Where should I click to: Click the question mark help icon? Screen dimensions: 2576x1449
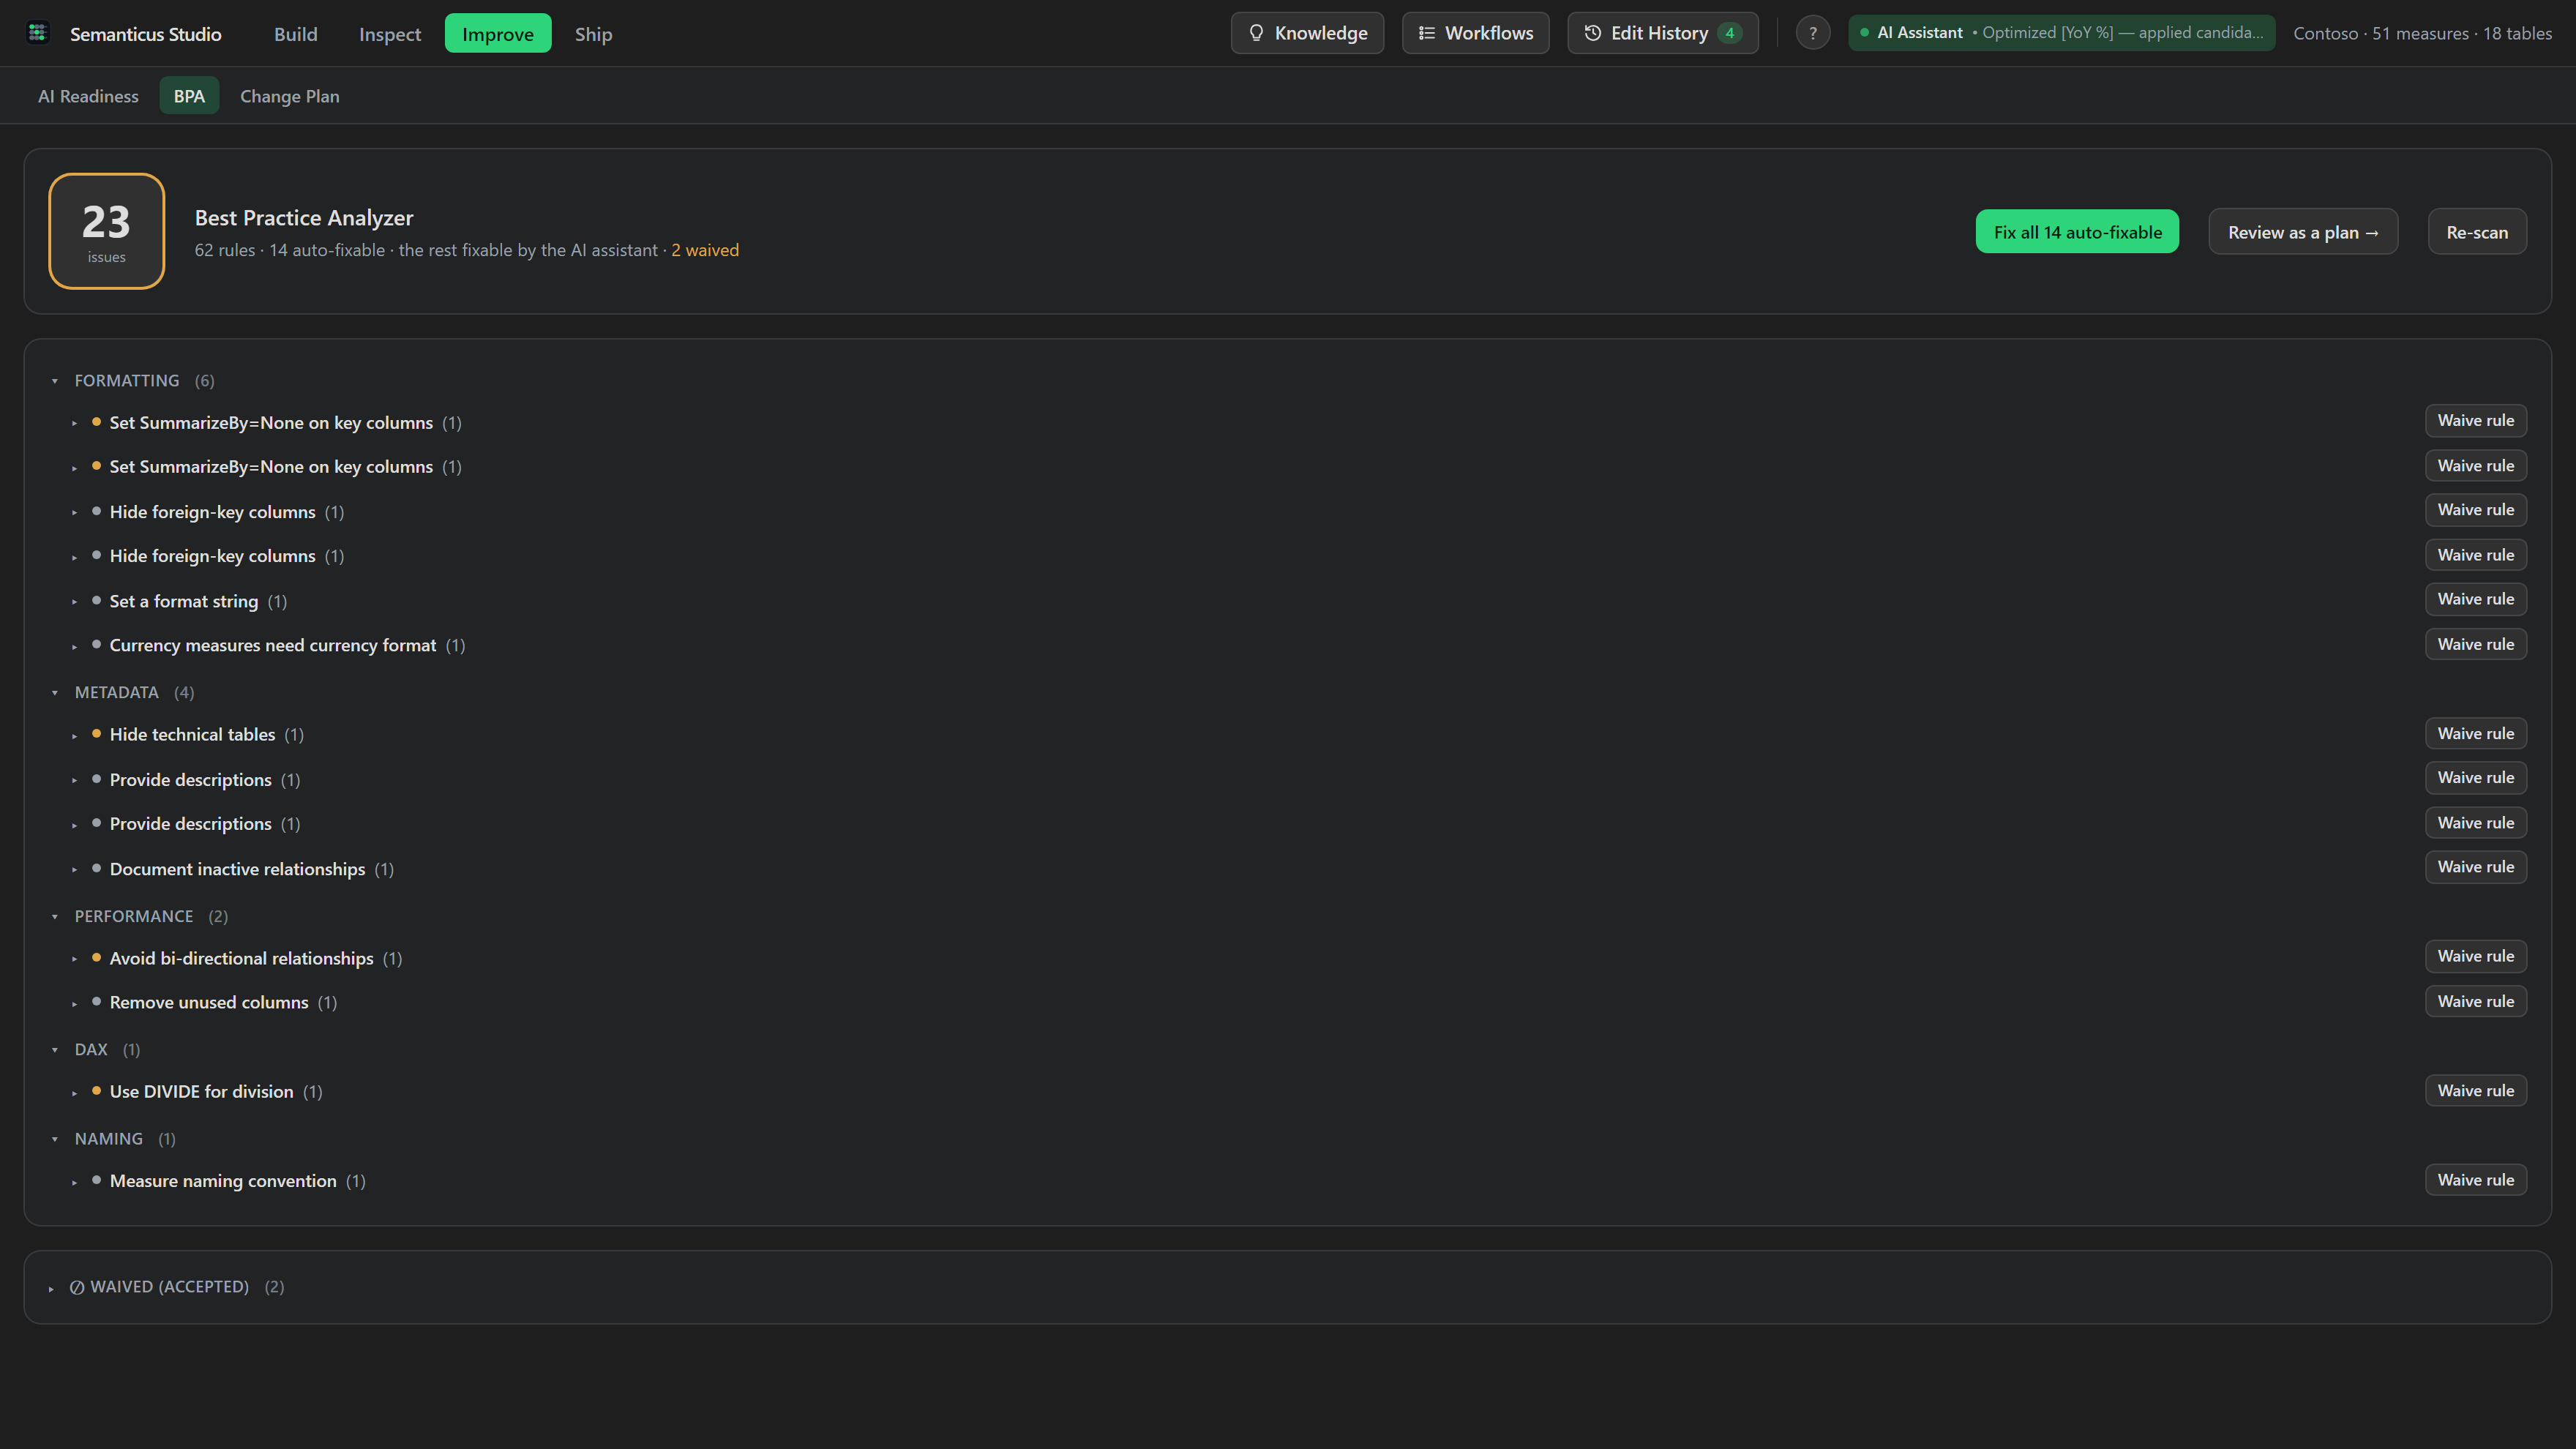click(1812, 33)
